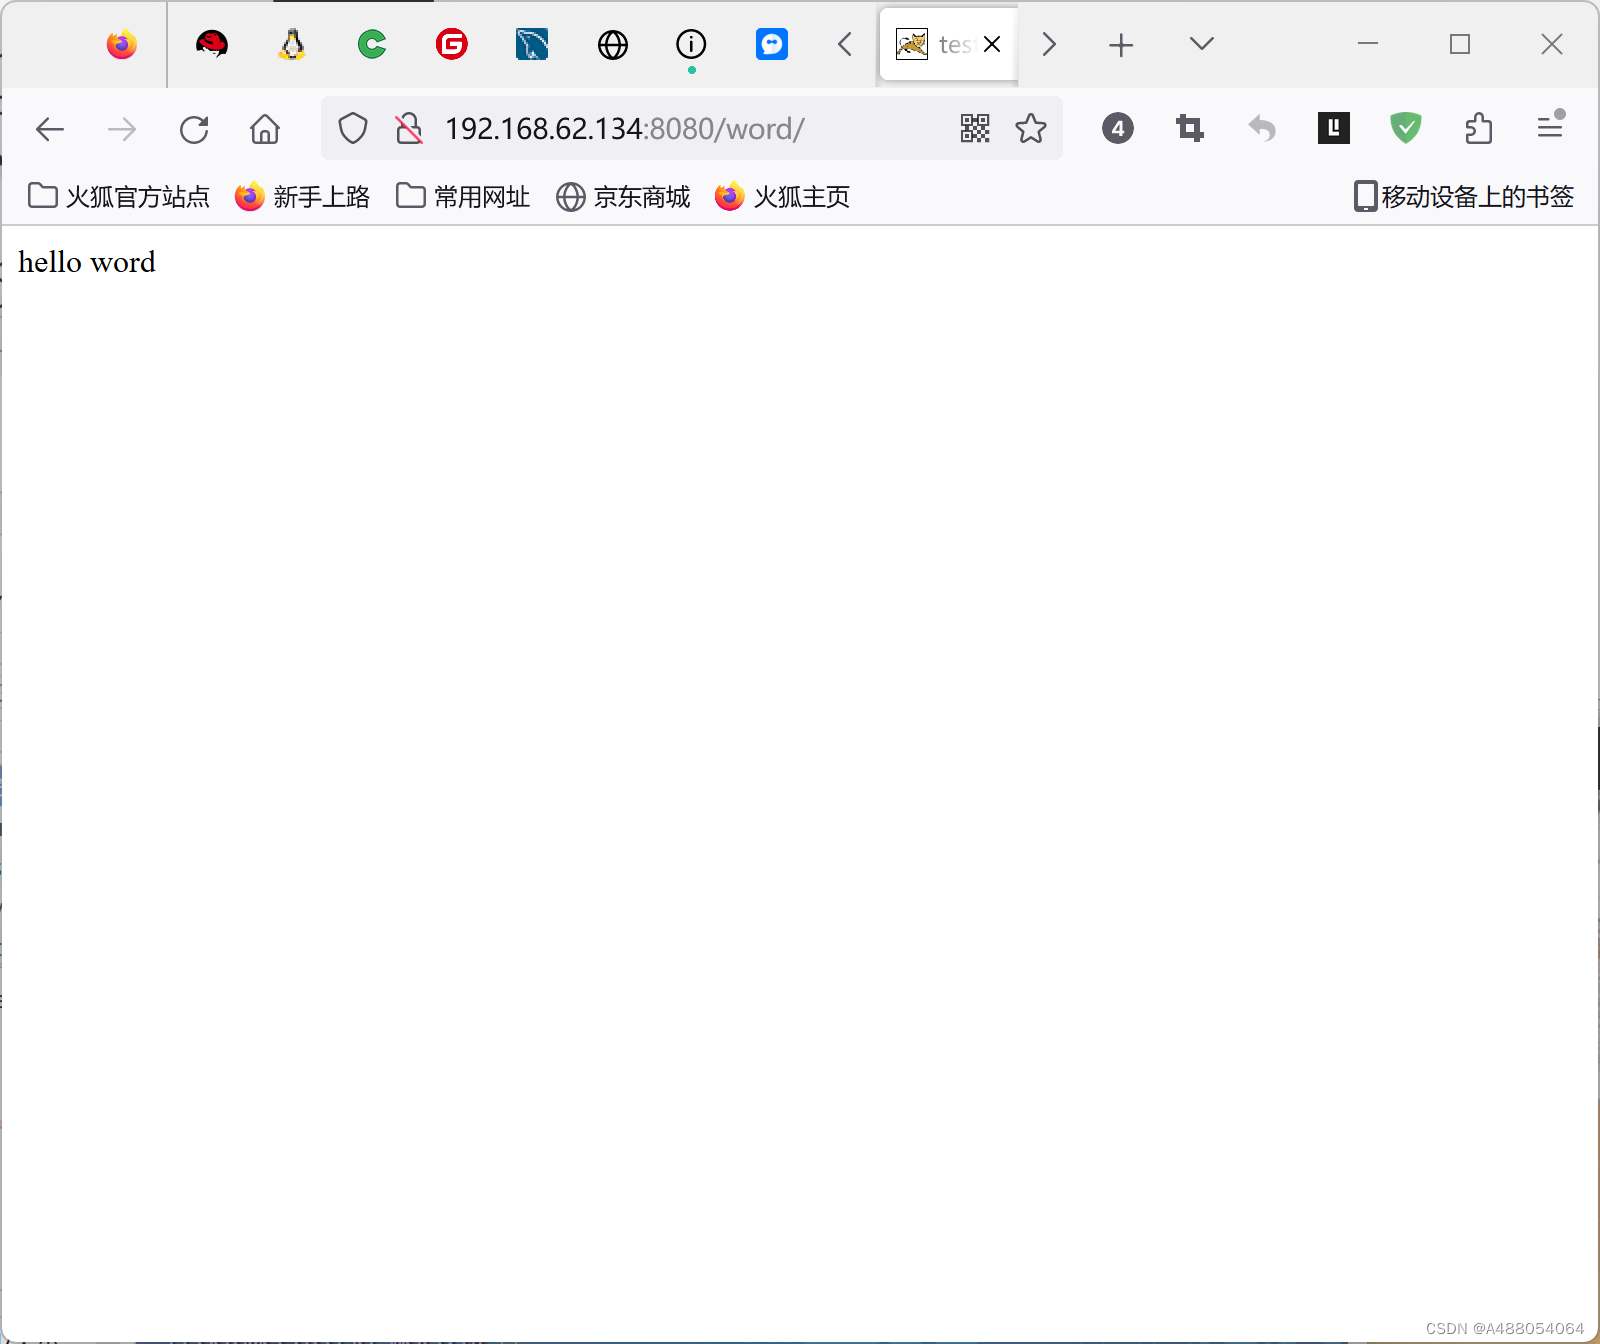
Task: Open the info circle pinned tab
Action: 691,44
